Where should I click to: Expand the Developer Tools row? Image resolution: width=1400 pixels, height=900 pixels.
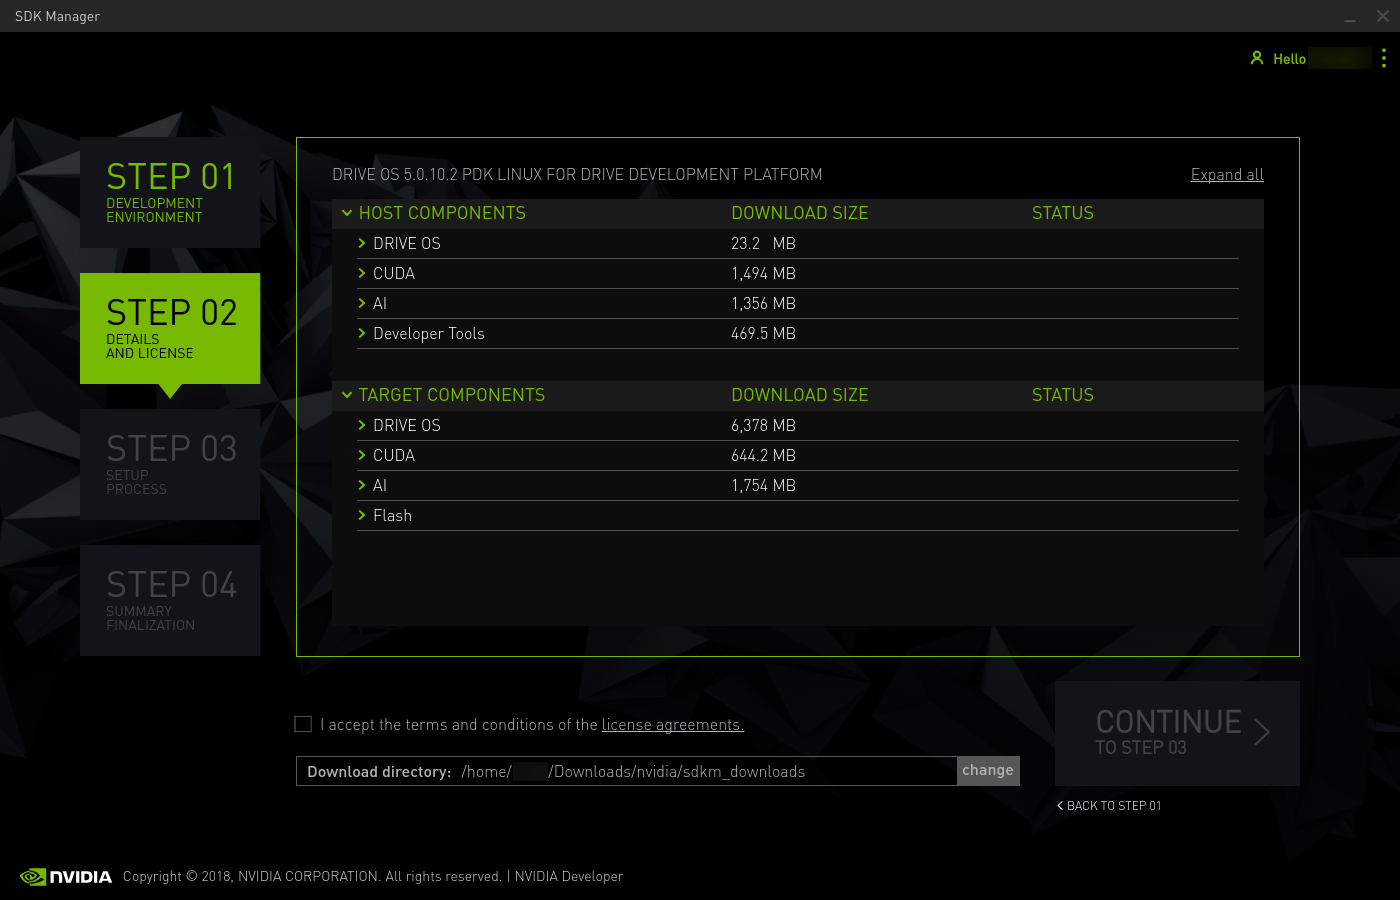(x=362, y=333)
